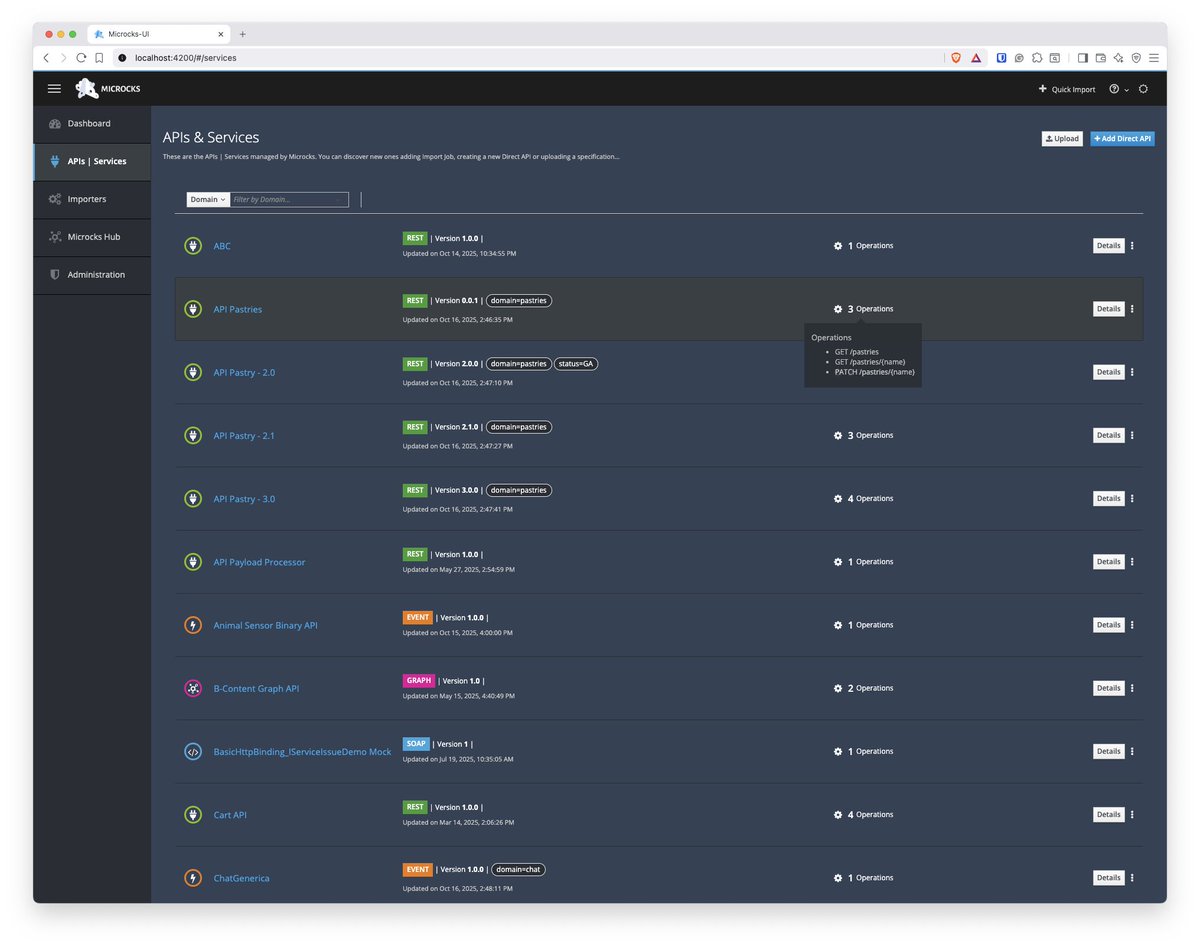The image size is (1200, 947).
Task: Open BasicHttpBinding_IServiceIssueDemo Mock link
Action: [302, 751]
